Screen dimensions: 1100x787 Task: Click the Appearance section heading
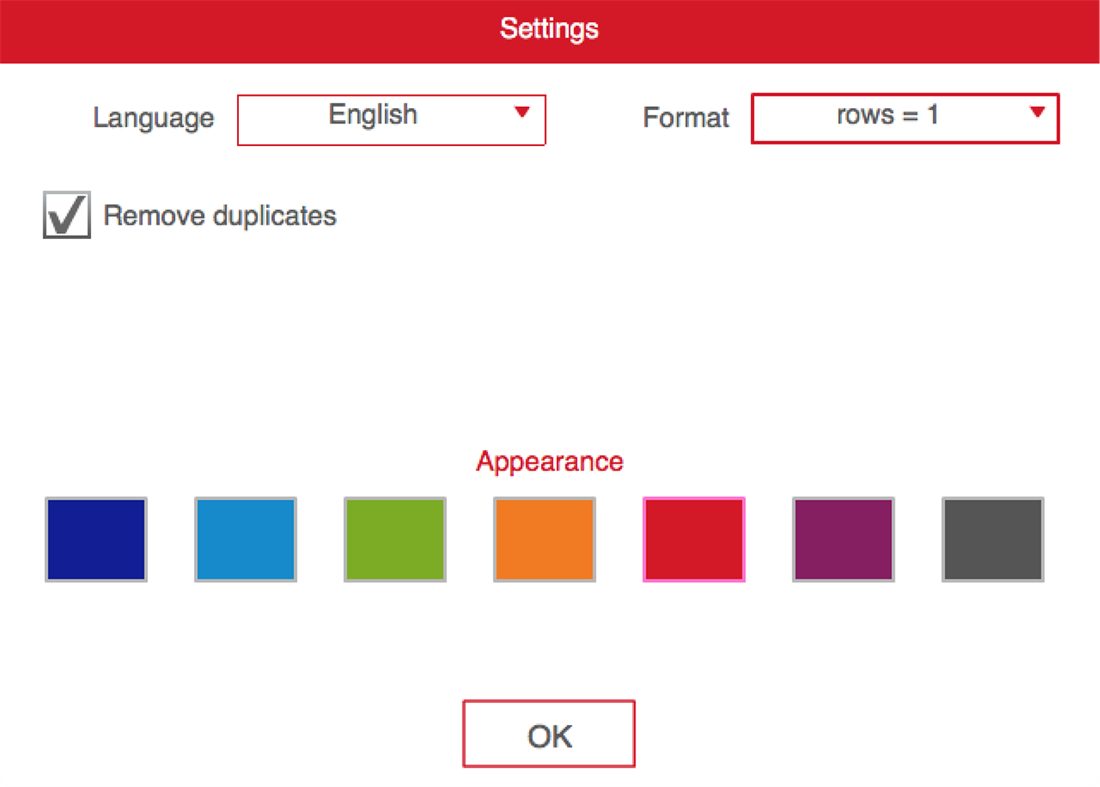tap(549, 461)
